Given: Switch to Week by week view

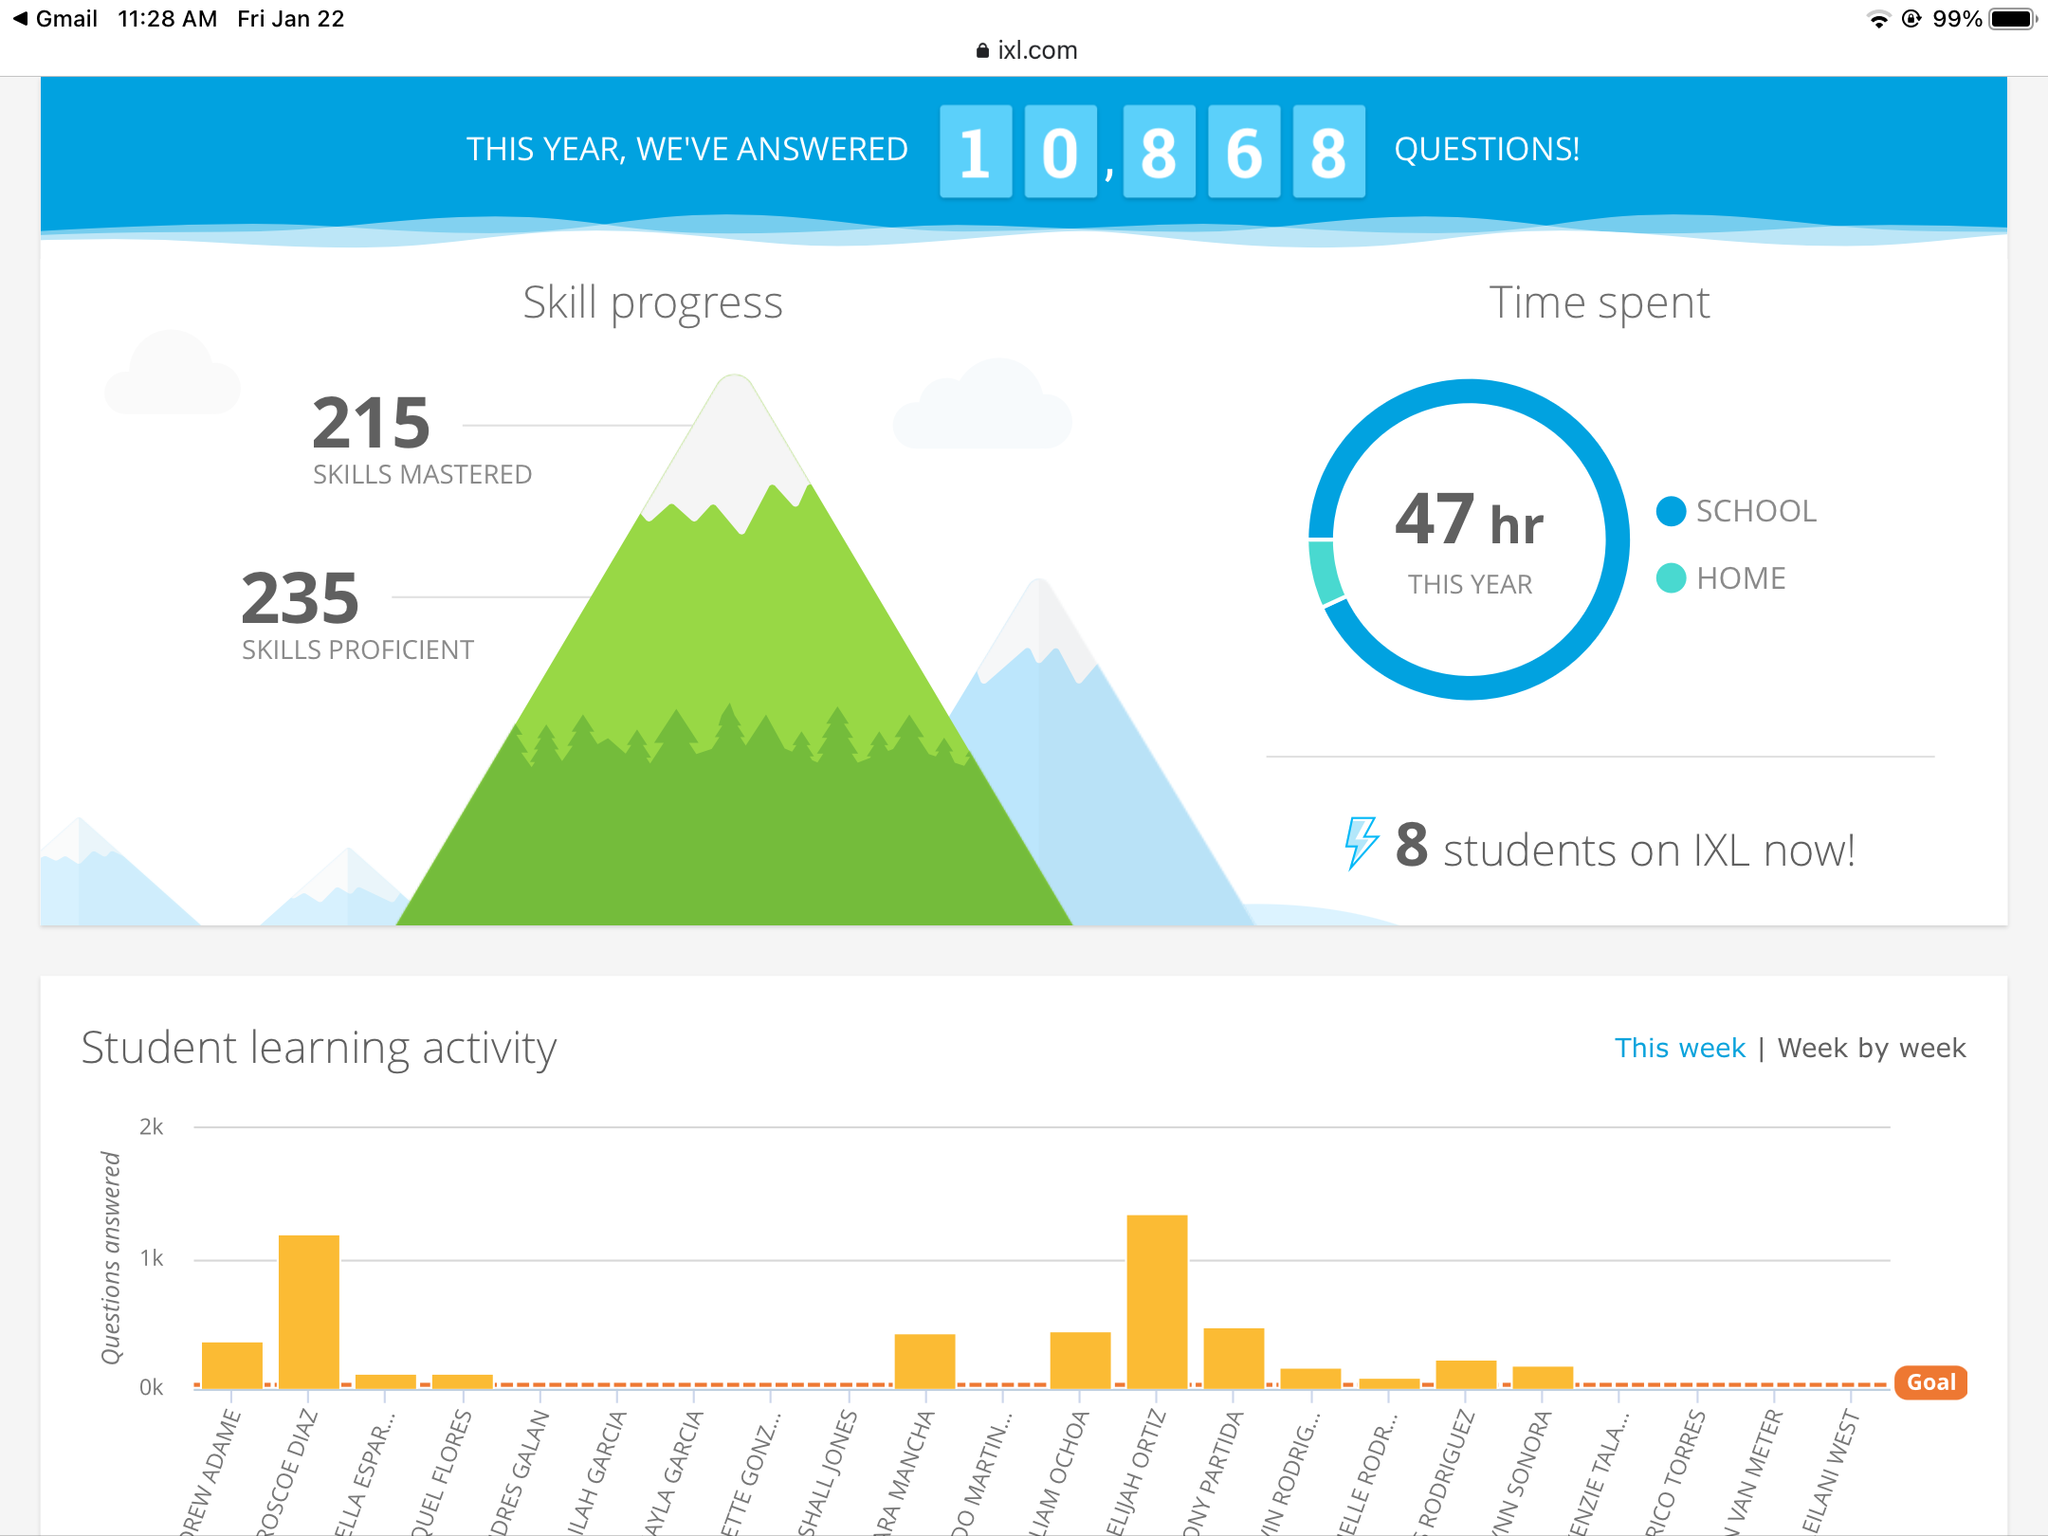Looking at the screenshot, I should (1871, 1048).
